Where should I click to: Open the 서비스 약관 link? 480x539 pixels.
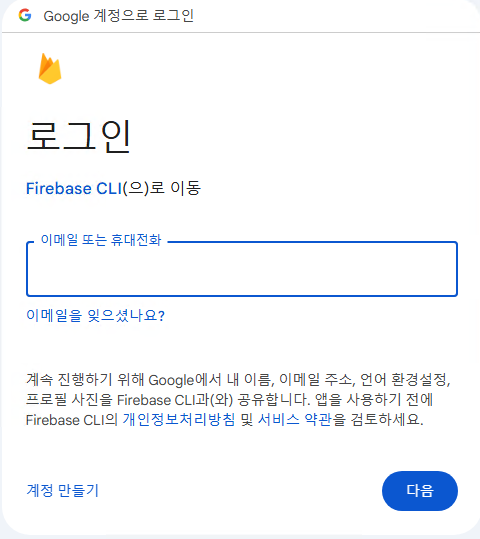295,419
